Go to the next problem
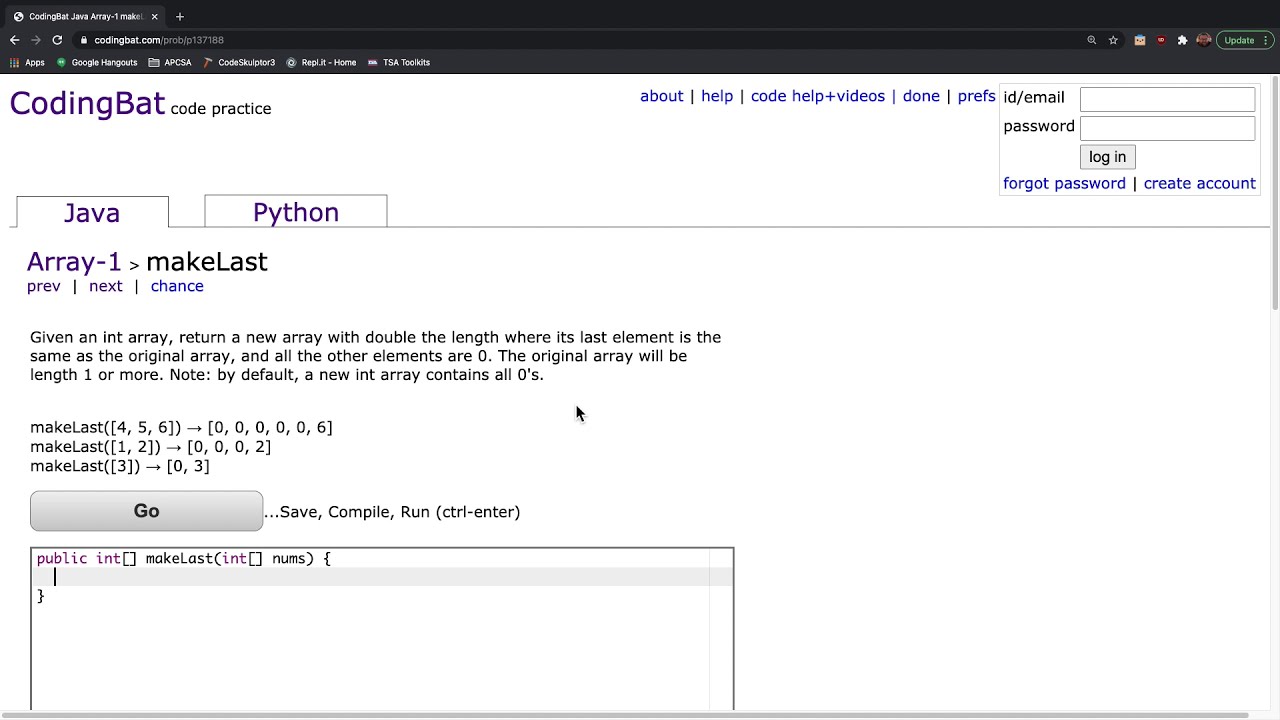 coord(106,286)
